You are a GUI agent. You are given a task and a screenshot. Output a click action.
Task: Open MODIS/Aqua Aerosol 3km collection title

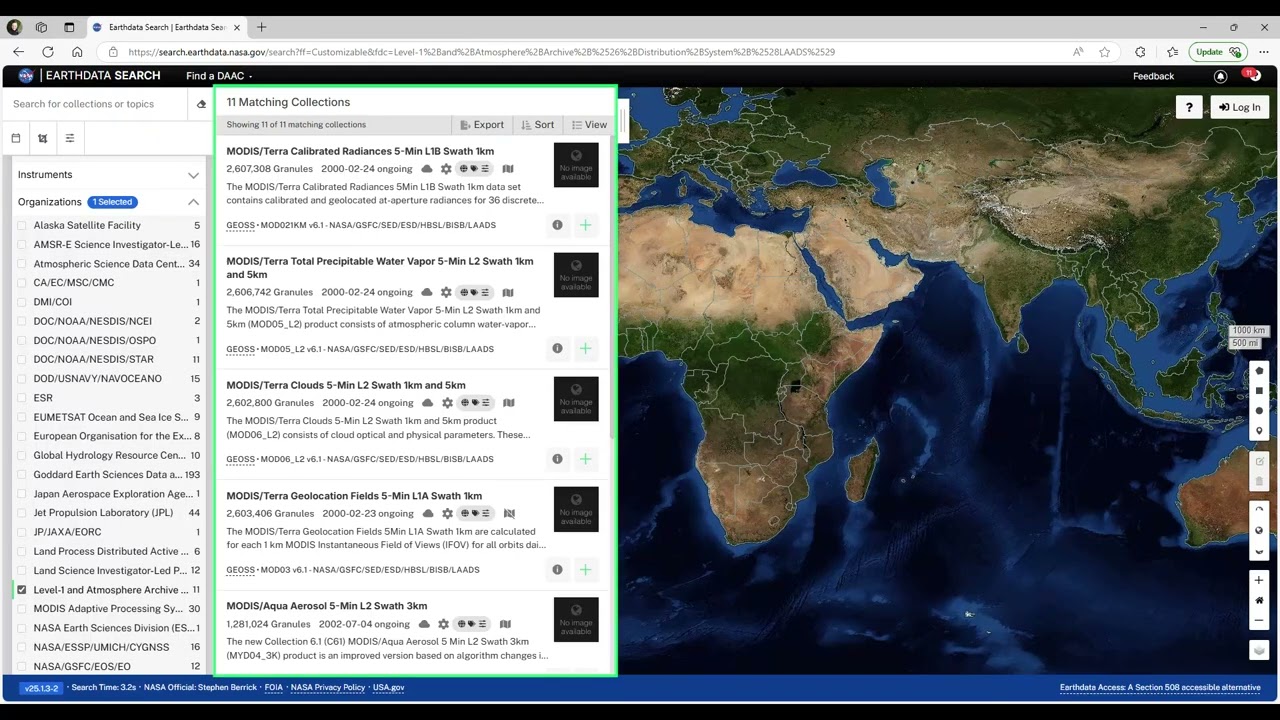click(x=327, y=606)
